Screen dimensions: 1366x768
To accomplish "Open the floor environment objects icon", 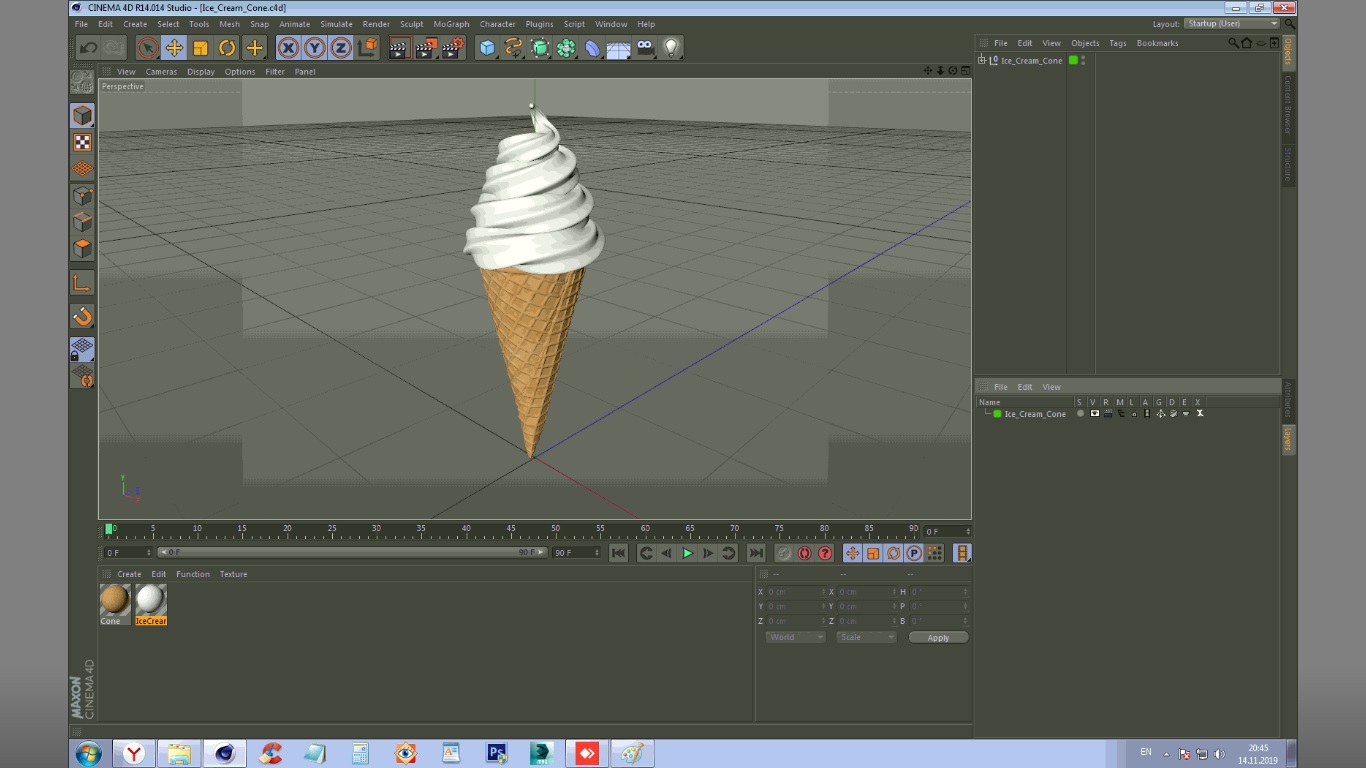I will click(618, 47).
